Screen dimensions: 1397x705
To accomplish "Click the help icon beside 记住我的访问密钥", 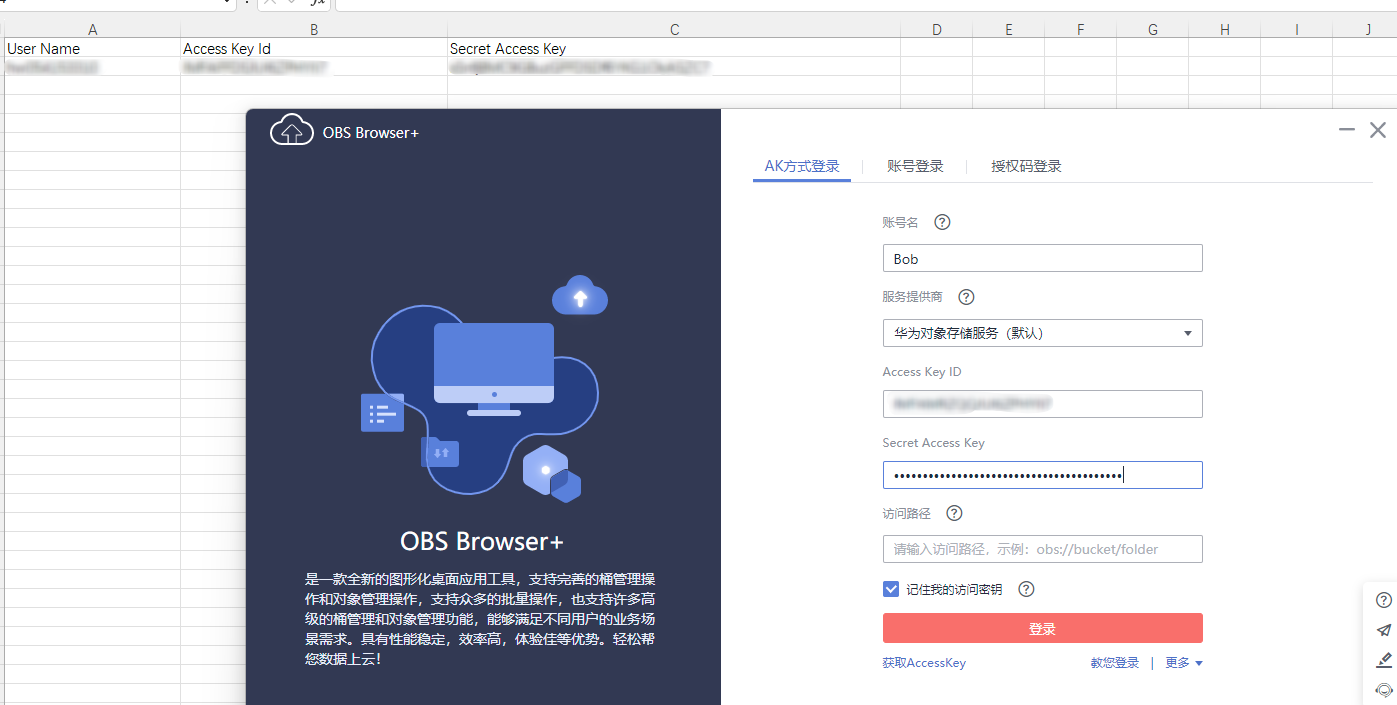I will click(1025, 590).
